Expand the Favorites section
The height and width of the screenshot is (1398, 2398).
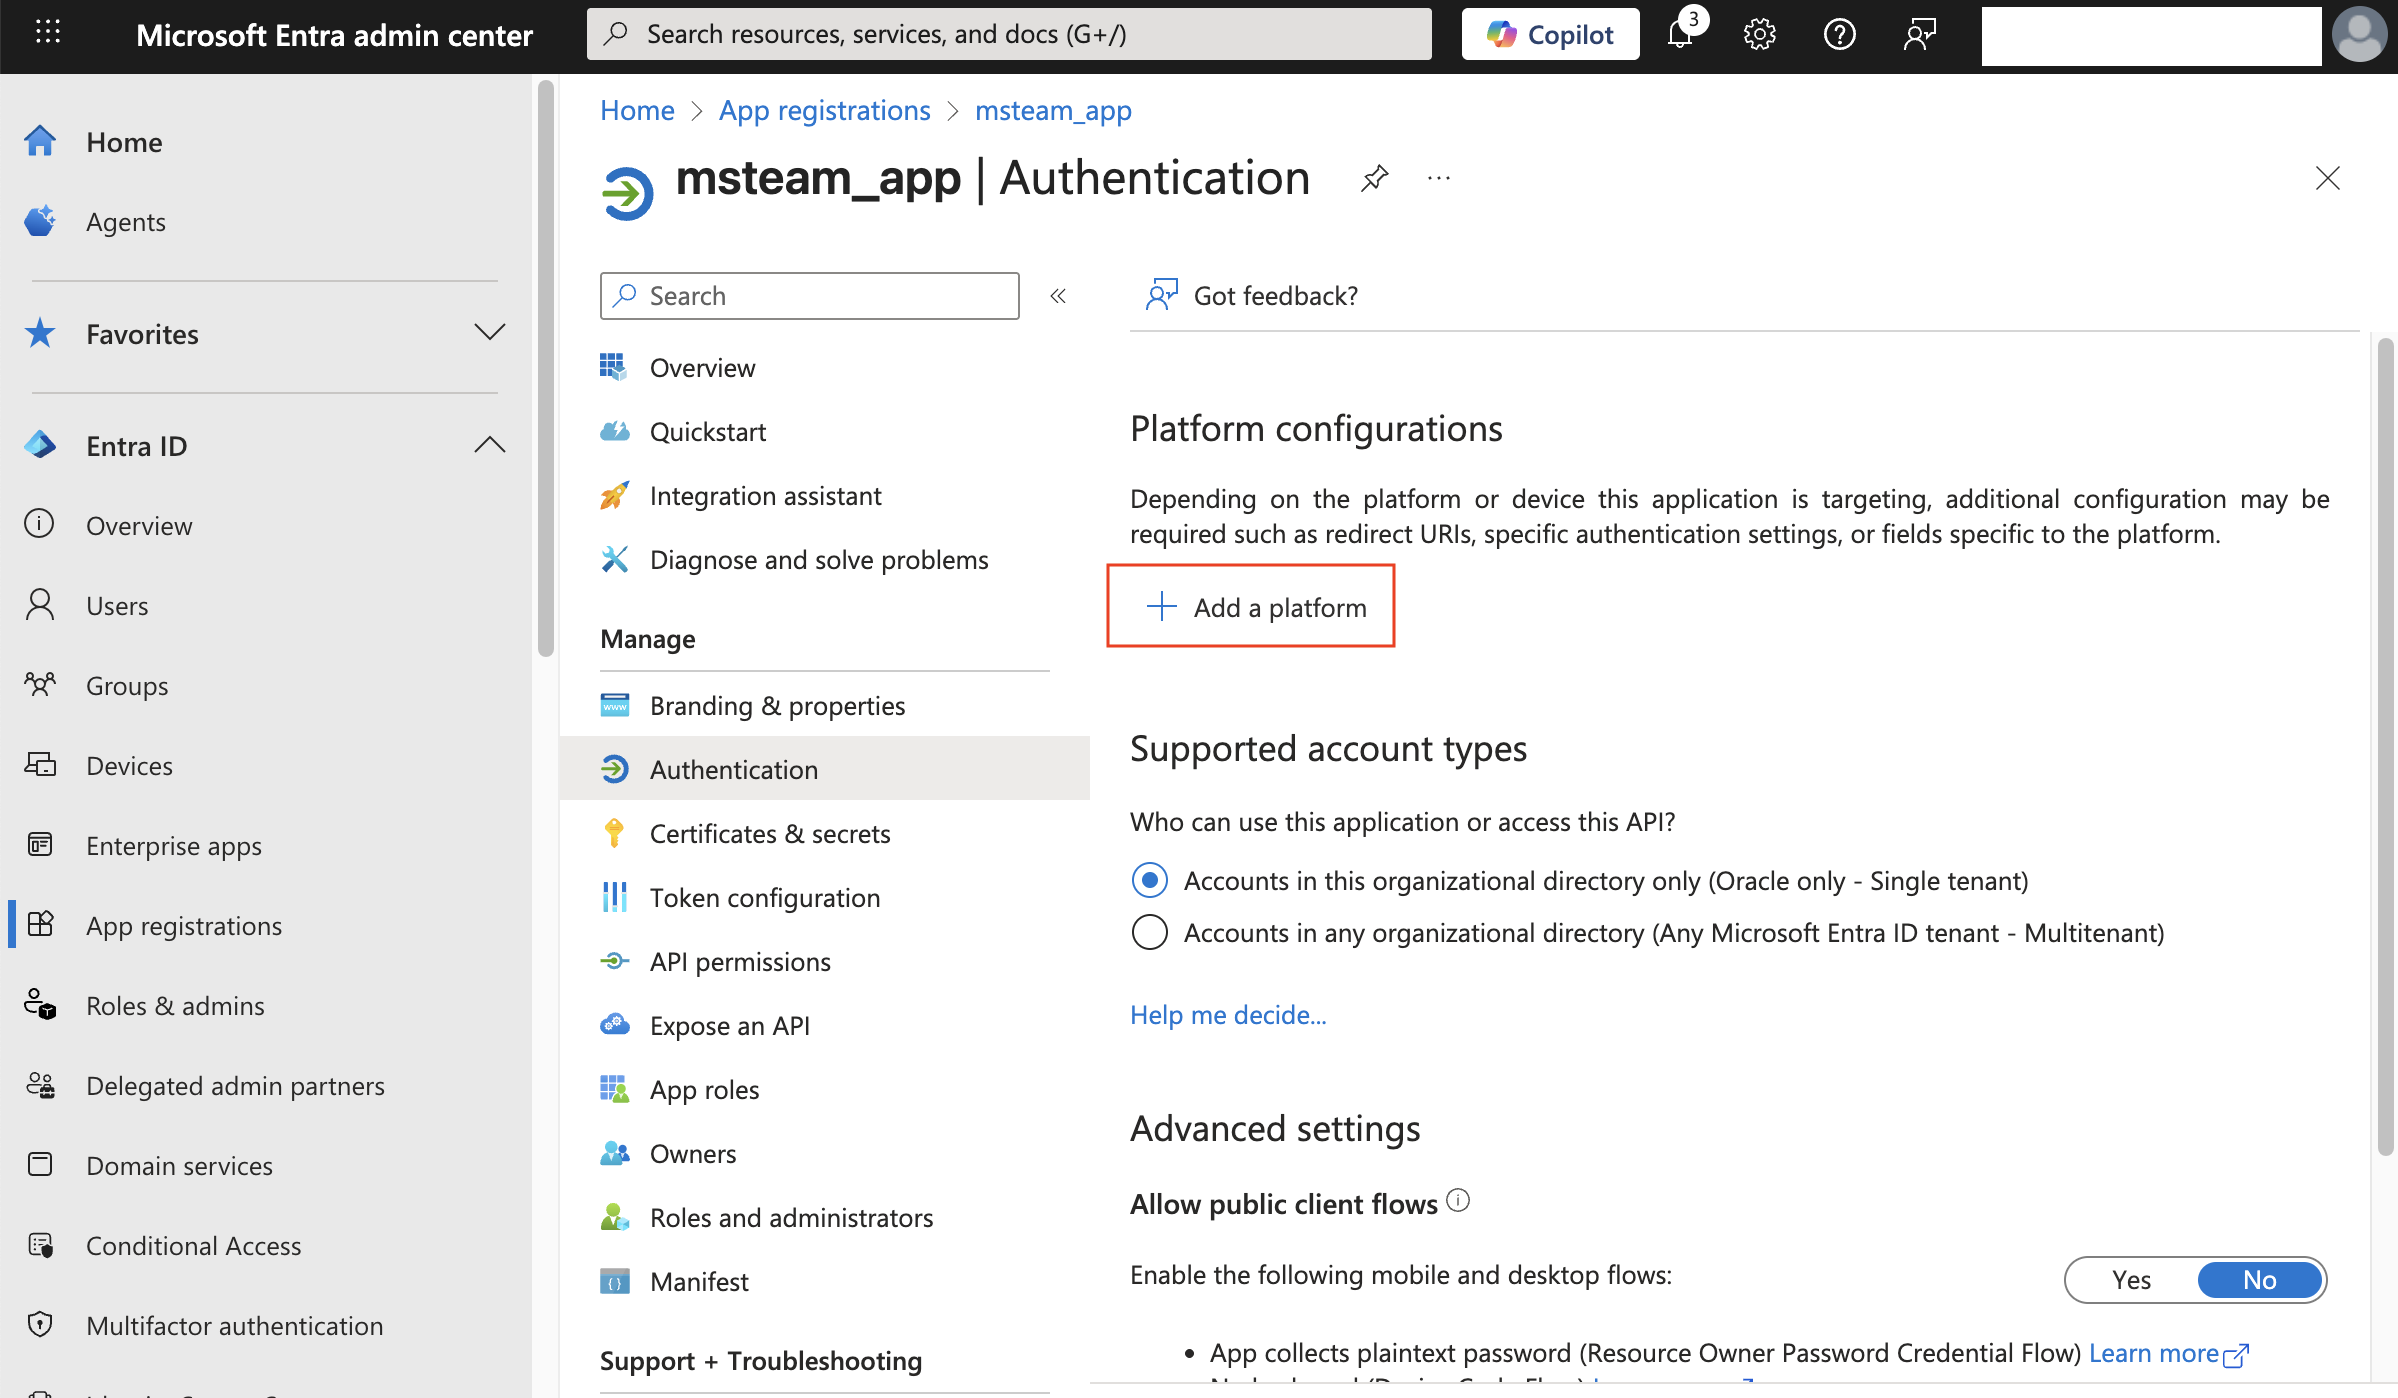coord(489,333)
